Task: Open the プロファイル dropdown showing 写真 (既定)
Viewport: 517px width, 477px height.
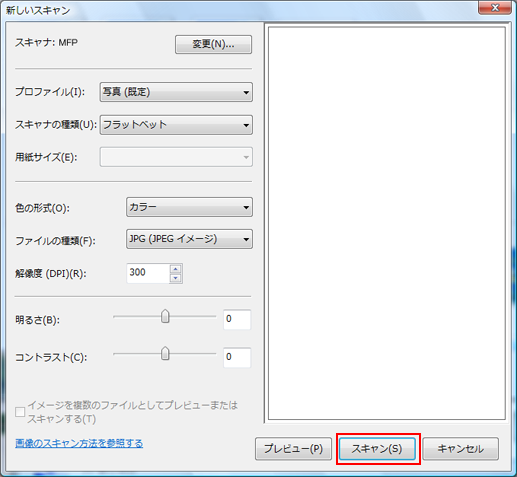Action: [x=176, y=92]
